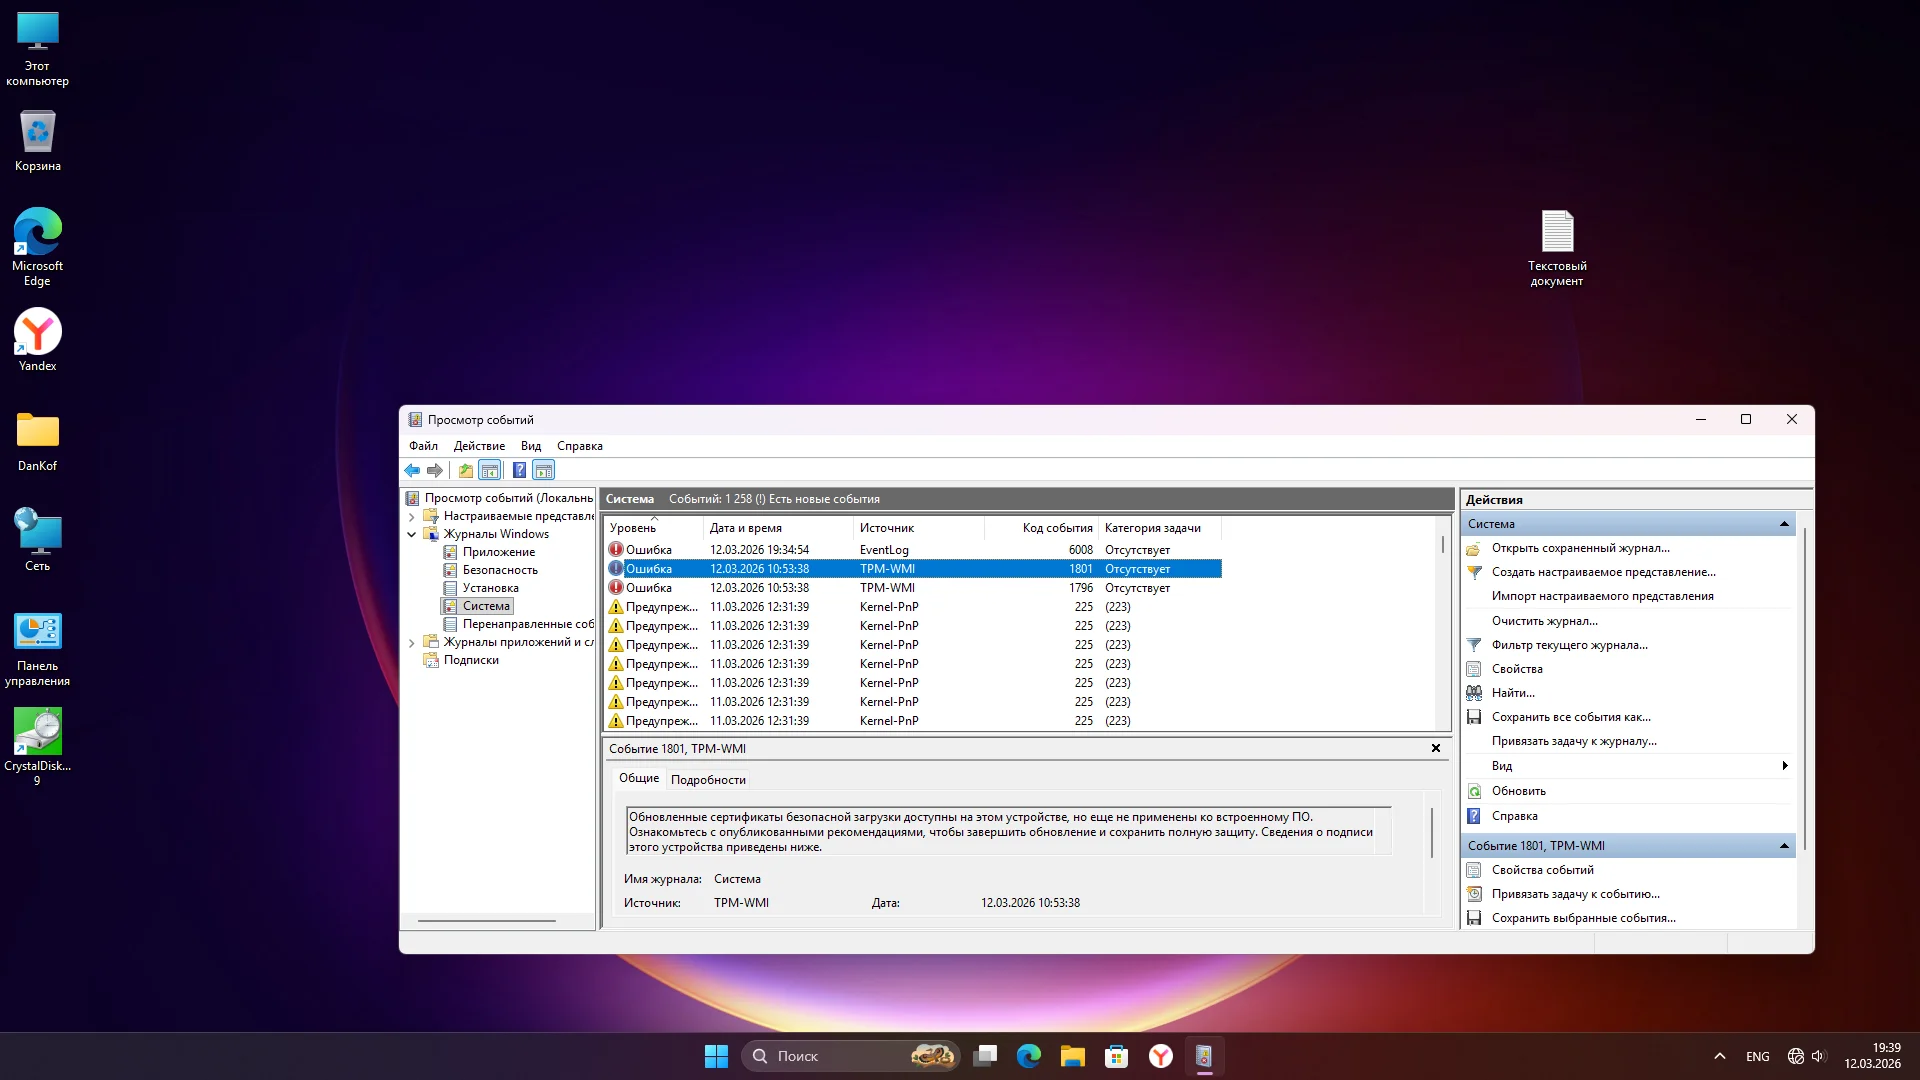Click save icon next to 'Сохранить все события как'
This screenshot has width=1920, height=1080.
(1474, 717)
